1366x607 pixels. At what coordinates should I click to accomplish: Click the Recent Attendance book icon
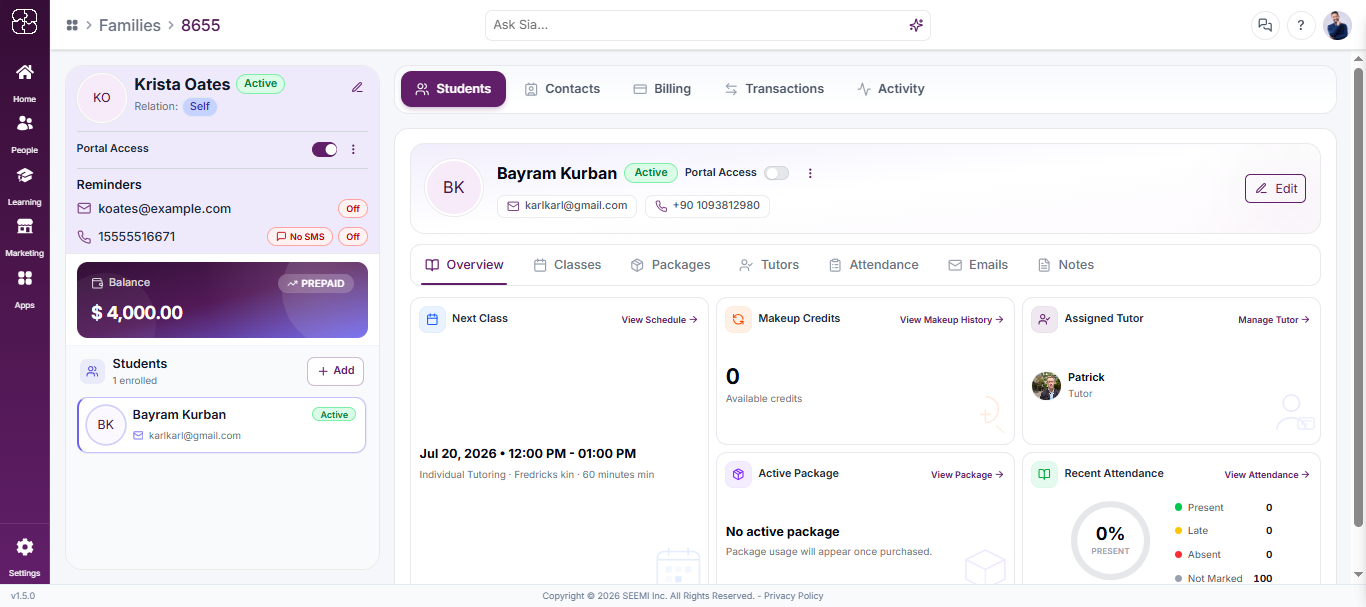click(x=1044, y=475)
